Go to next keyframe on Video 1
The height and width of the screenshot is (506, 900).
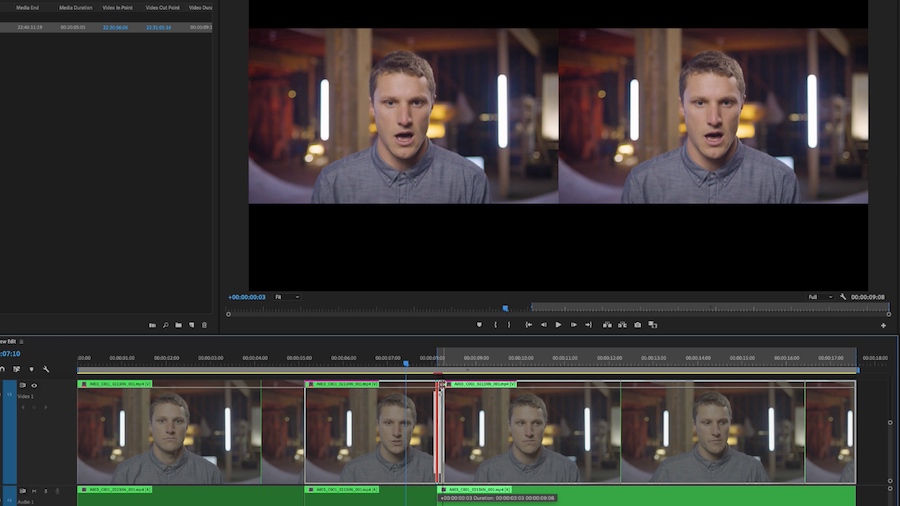(45, 407)
